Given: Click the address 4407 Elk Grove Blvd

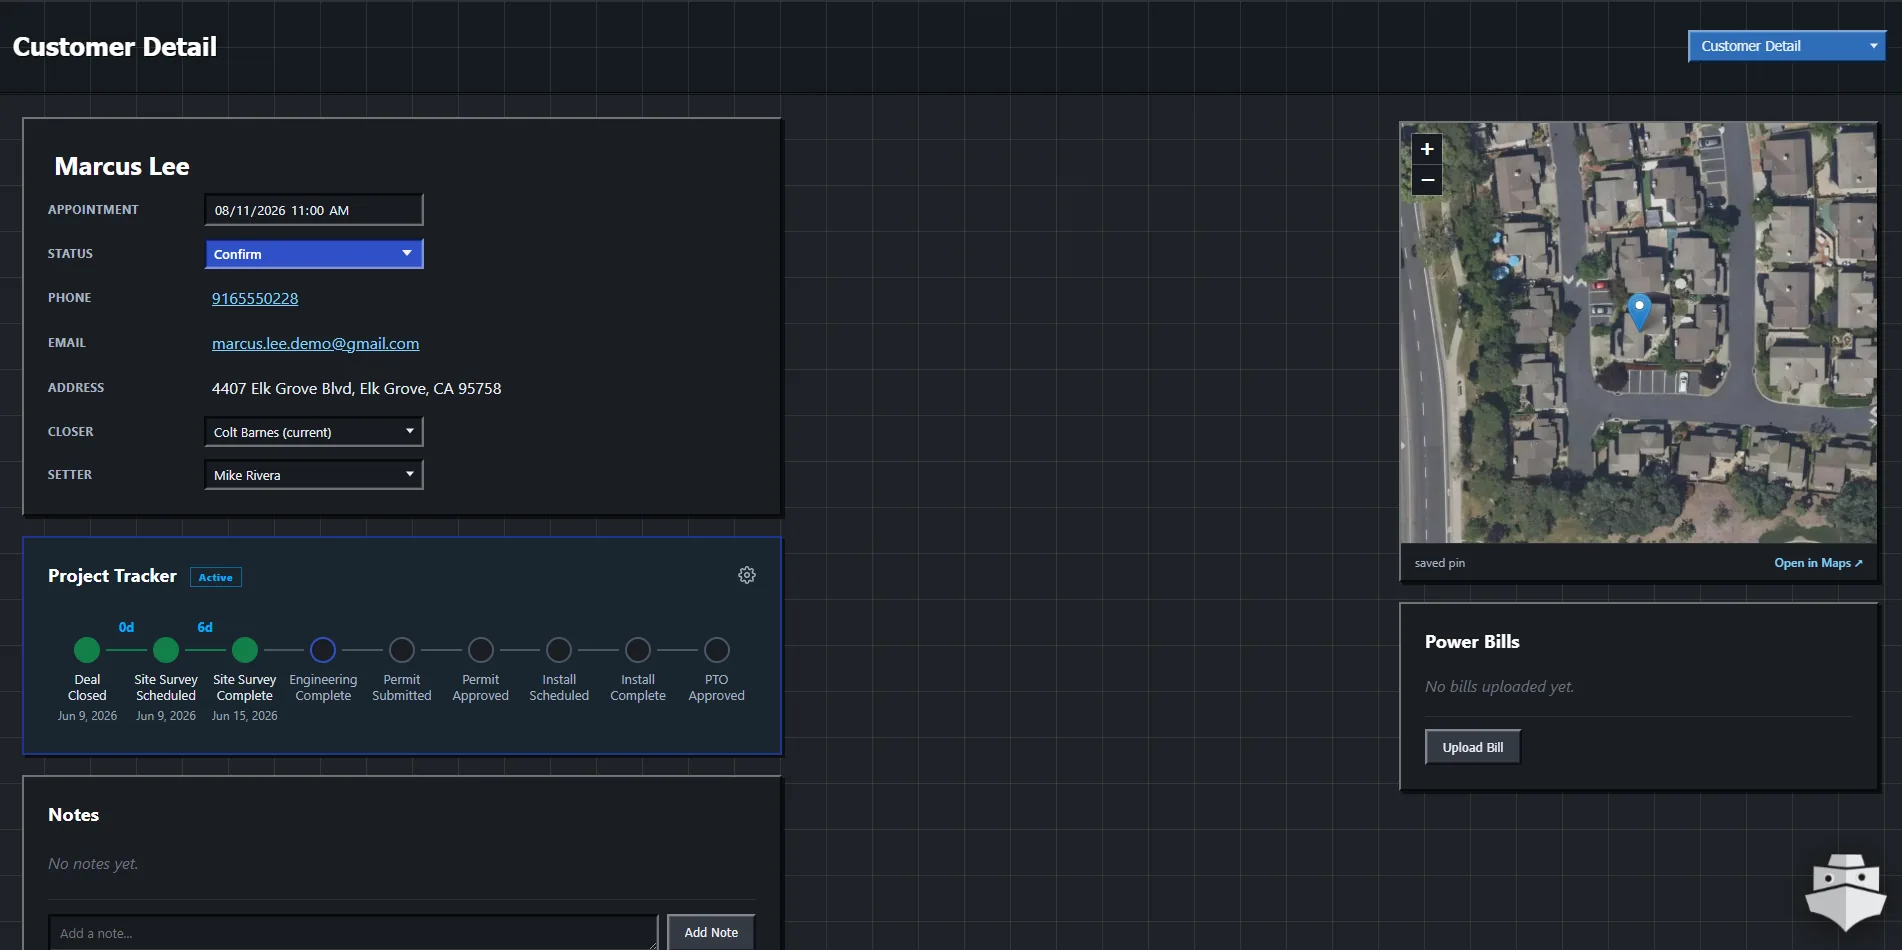Looking at the screenshot, I should click(357, 388).
